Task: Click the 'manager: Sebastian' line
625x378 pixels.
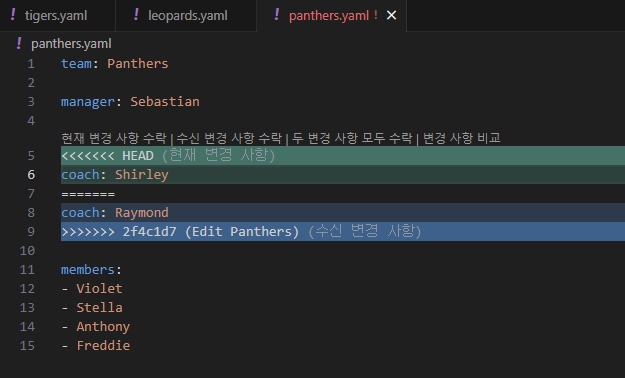Action: (130, 102)
